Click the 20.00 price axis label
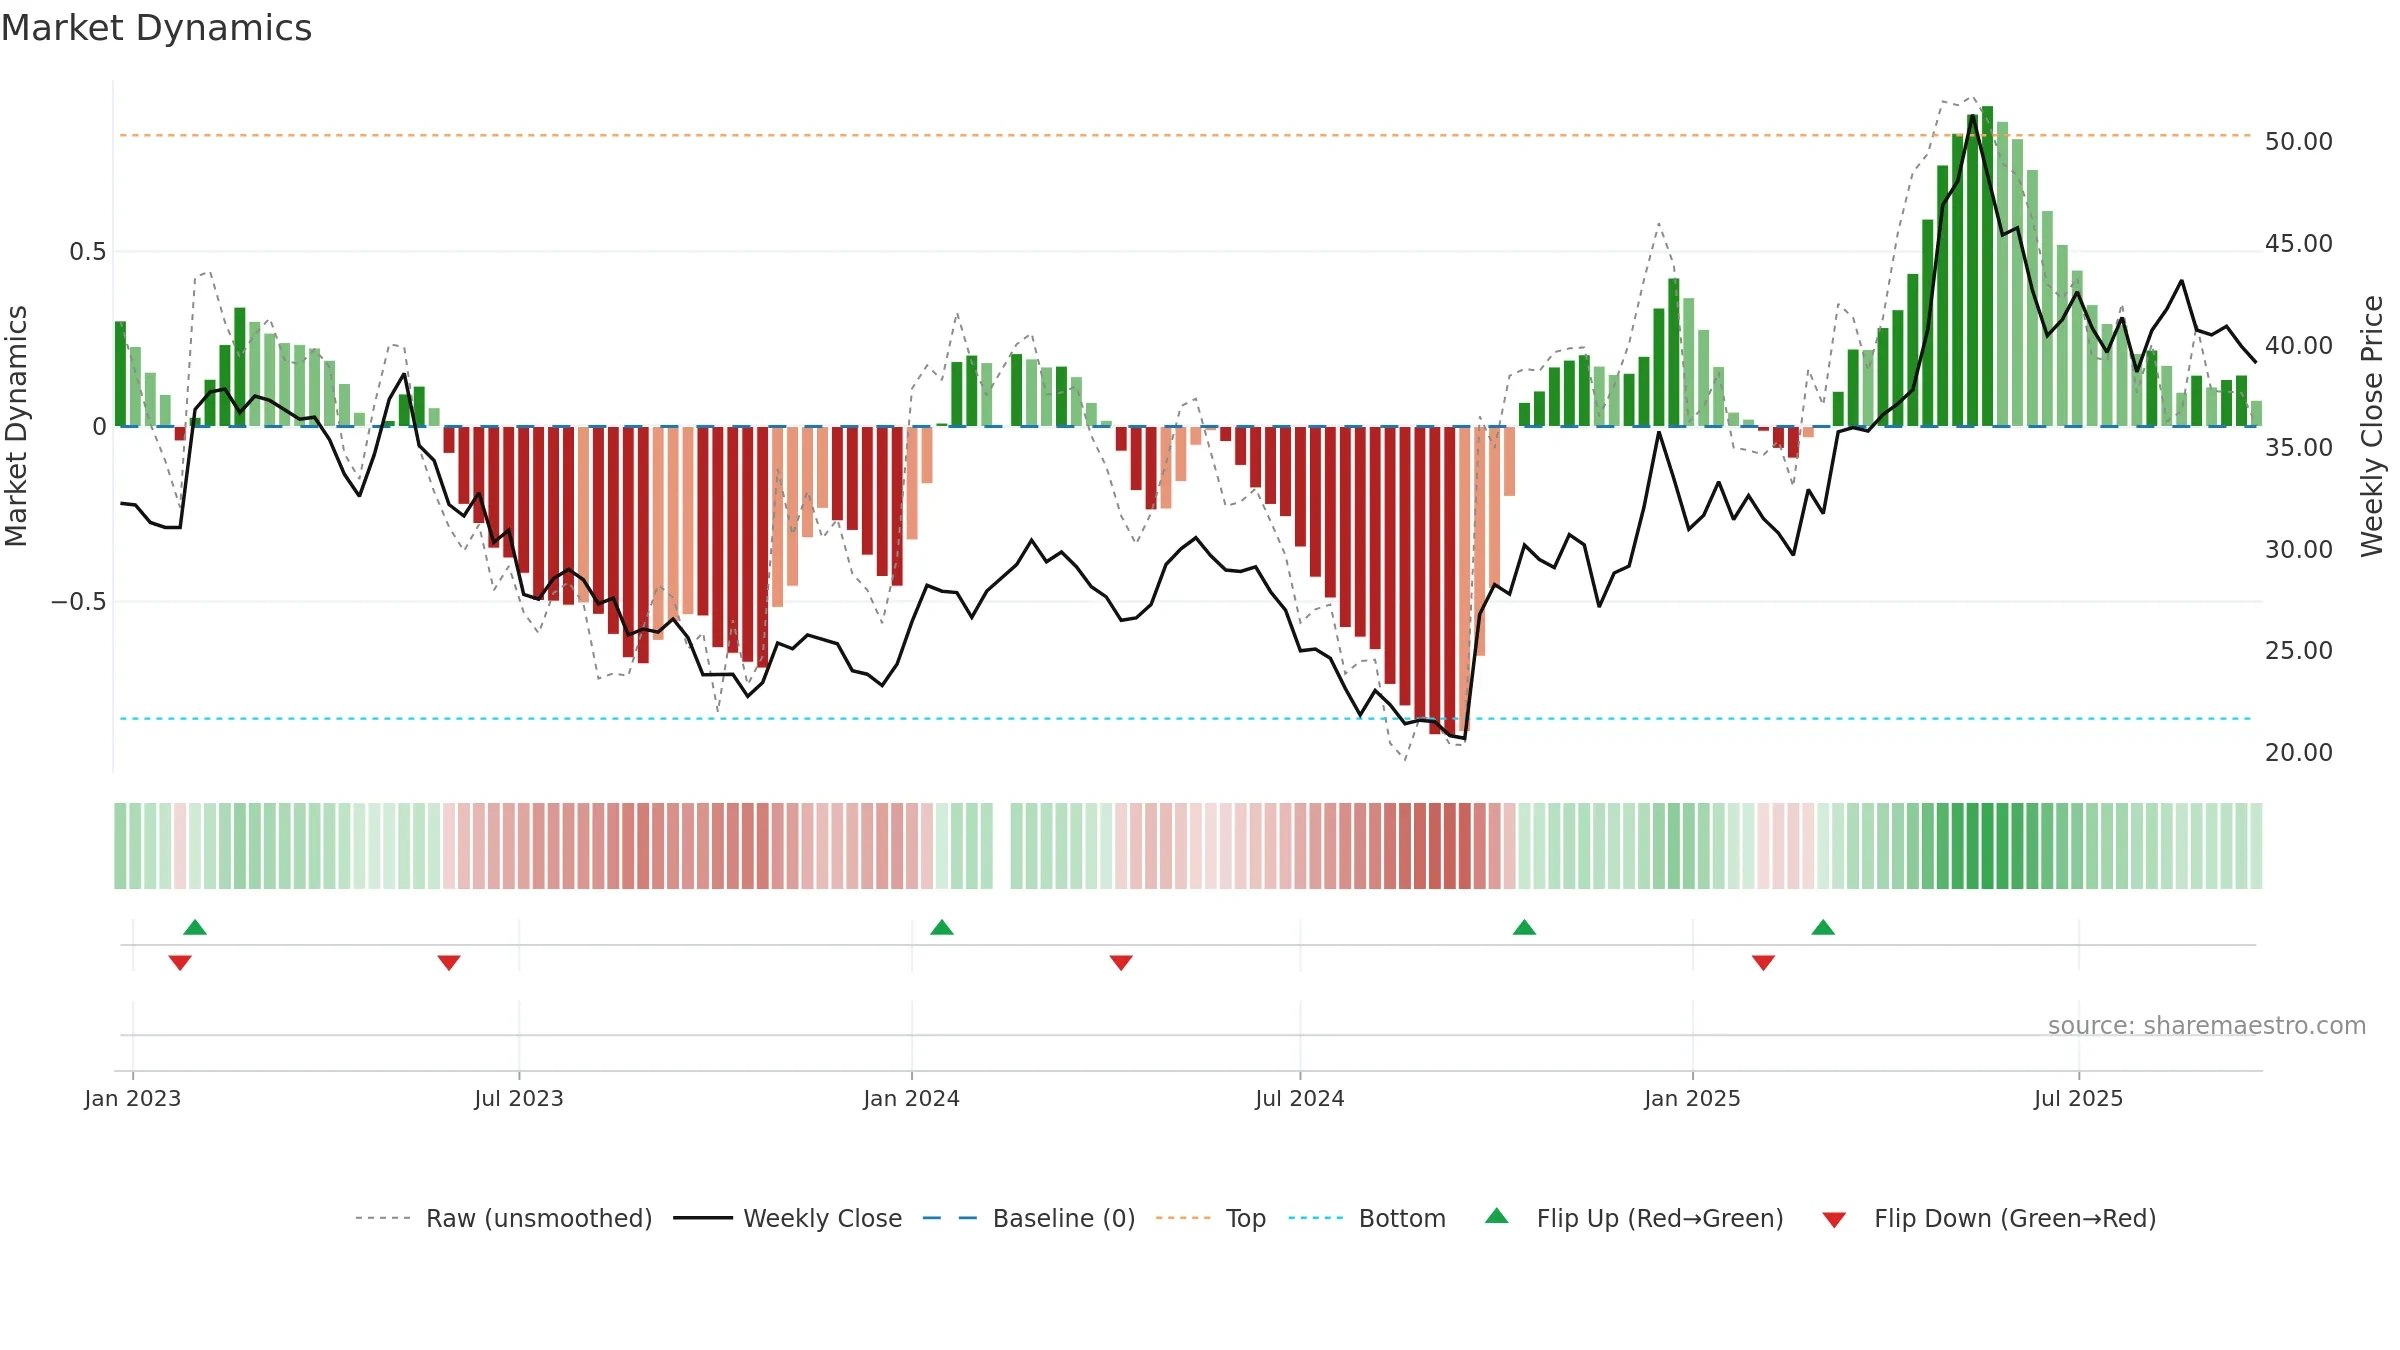Image resolution: width=2400 pixels, height=1350 pixels. [x=2299, y=753]
